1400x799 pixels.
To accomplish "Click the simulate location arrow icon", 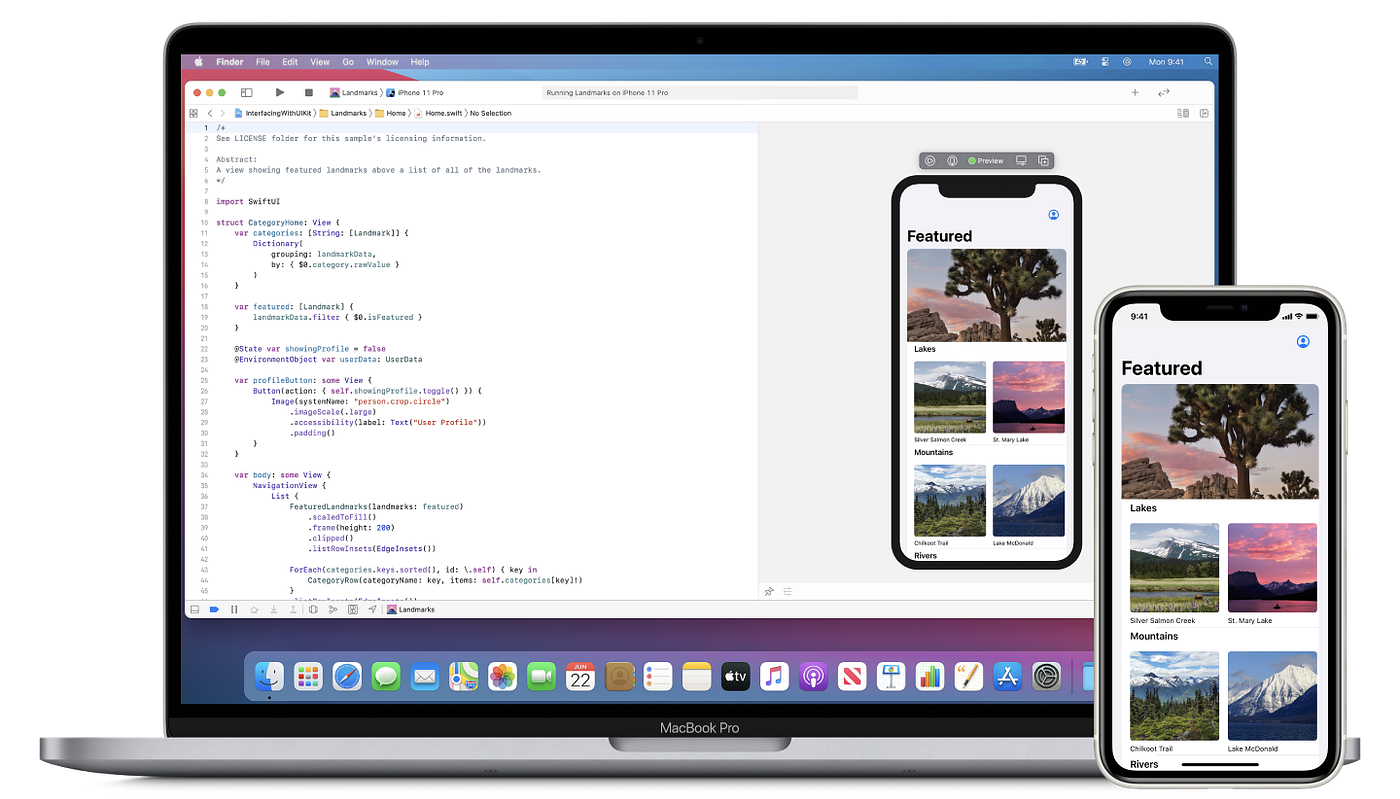I will 372,609.
